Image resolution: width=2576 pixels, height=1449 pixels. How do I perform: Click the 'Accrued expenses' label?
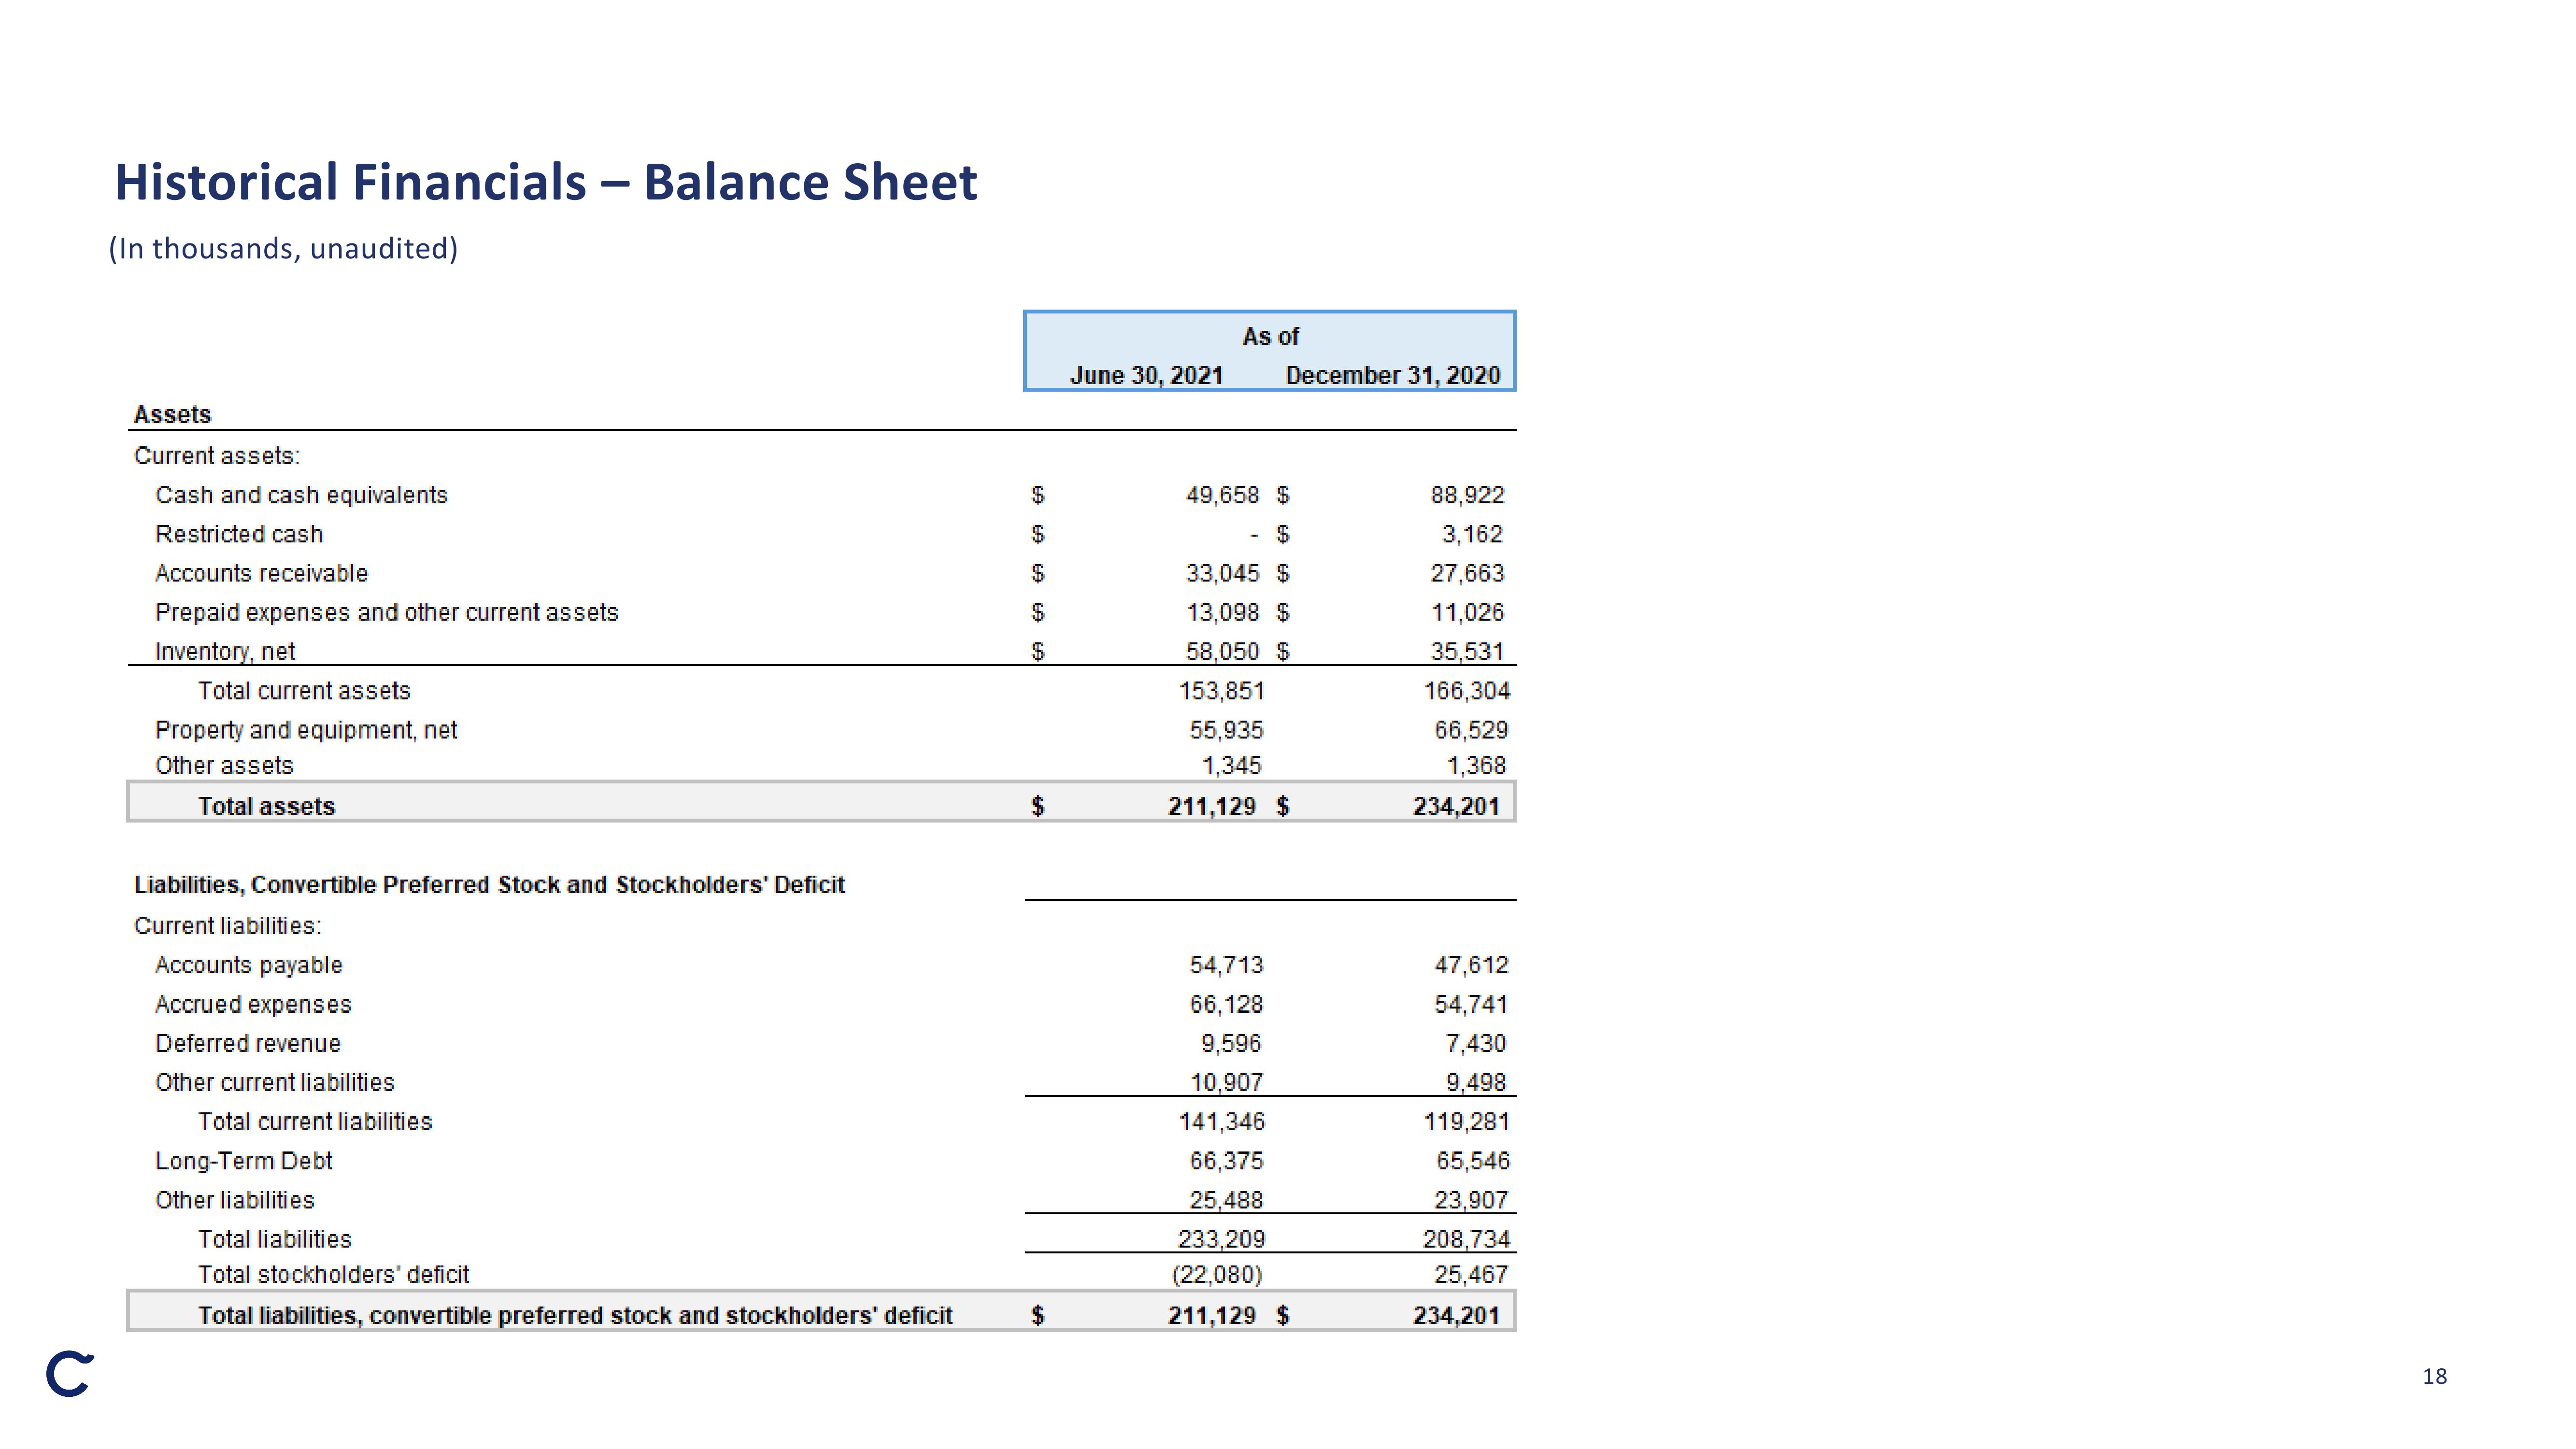pos(253,1004)
